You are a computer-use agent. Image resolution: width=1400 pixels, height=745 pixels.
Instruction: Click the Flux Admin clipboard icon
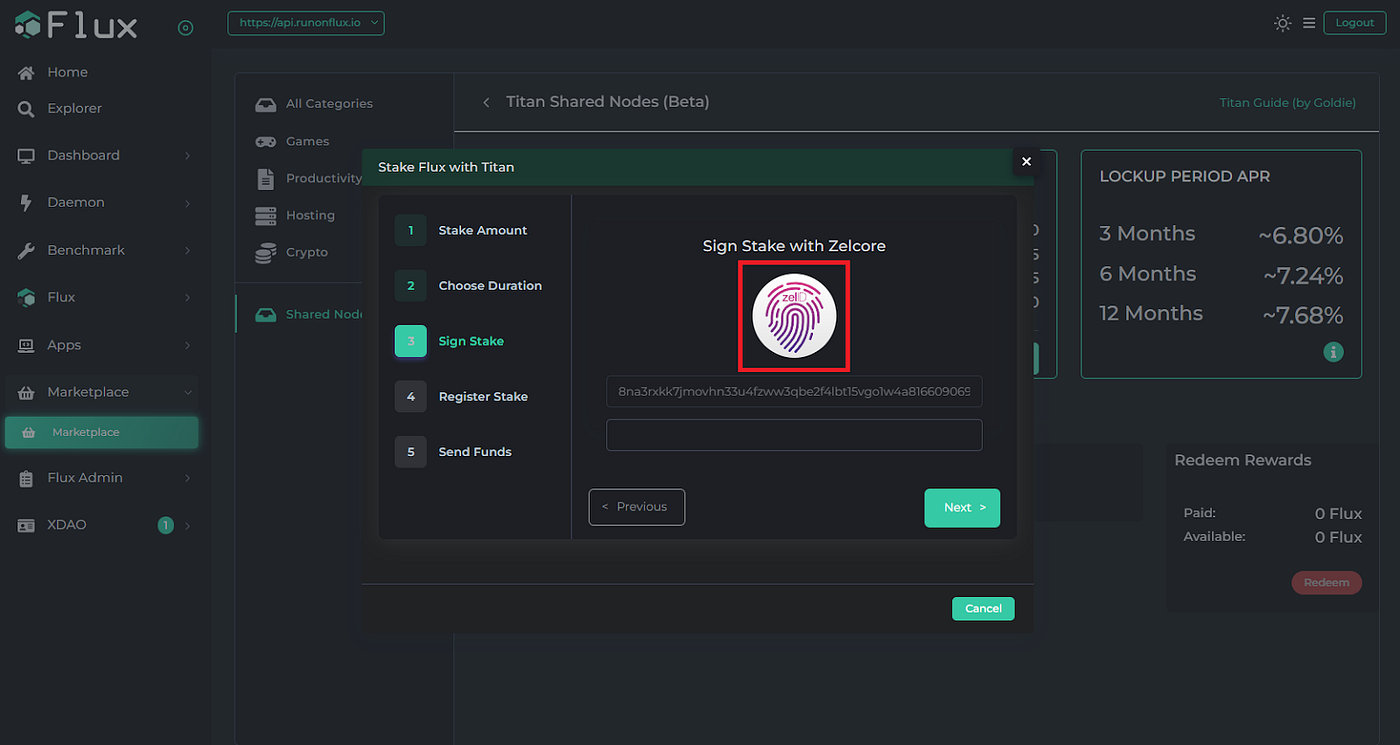pos(26,478)
